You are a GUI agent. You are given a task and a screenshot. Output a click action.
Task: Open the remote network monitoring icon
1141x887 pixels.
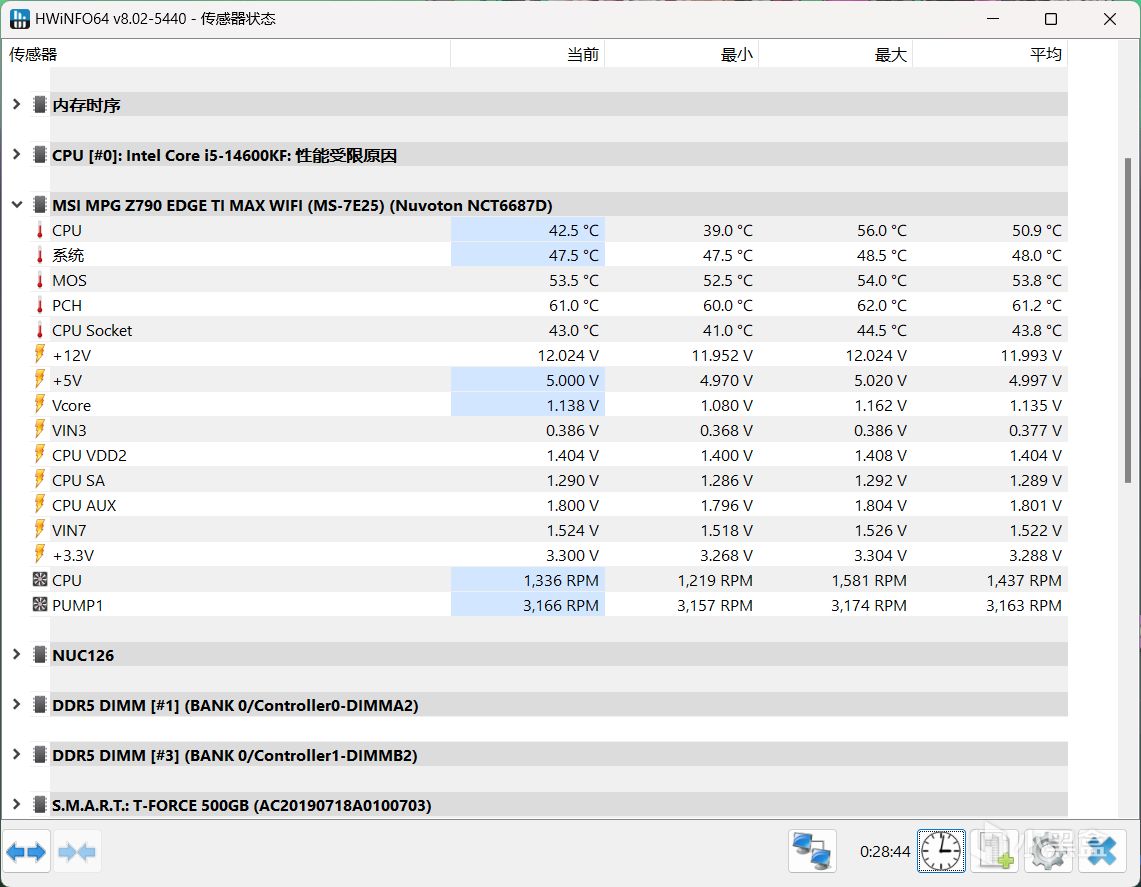(x=812, y=851)
